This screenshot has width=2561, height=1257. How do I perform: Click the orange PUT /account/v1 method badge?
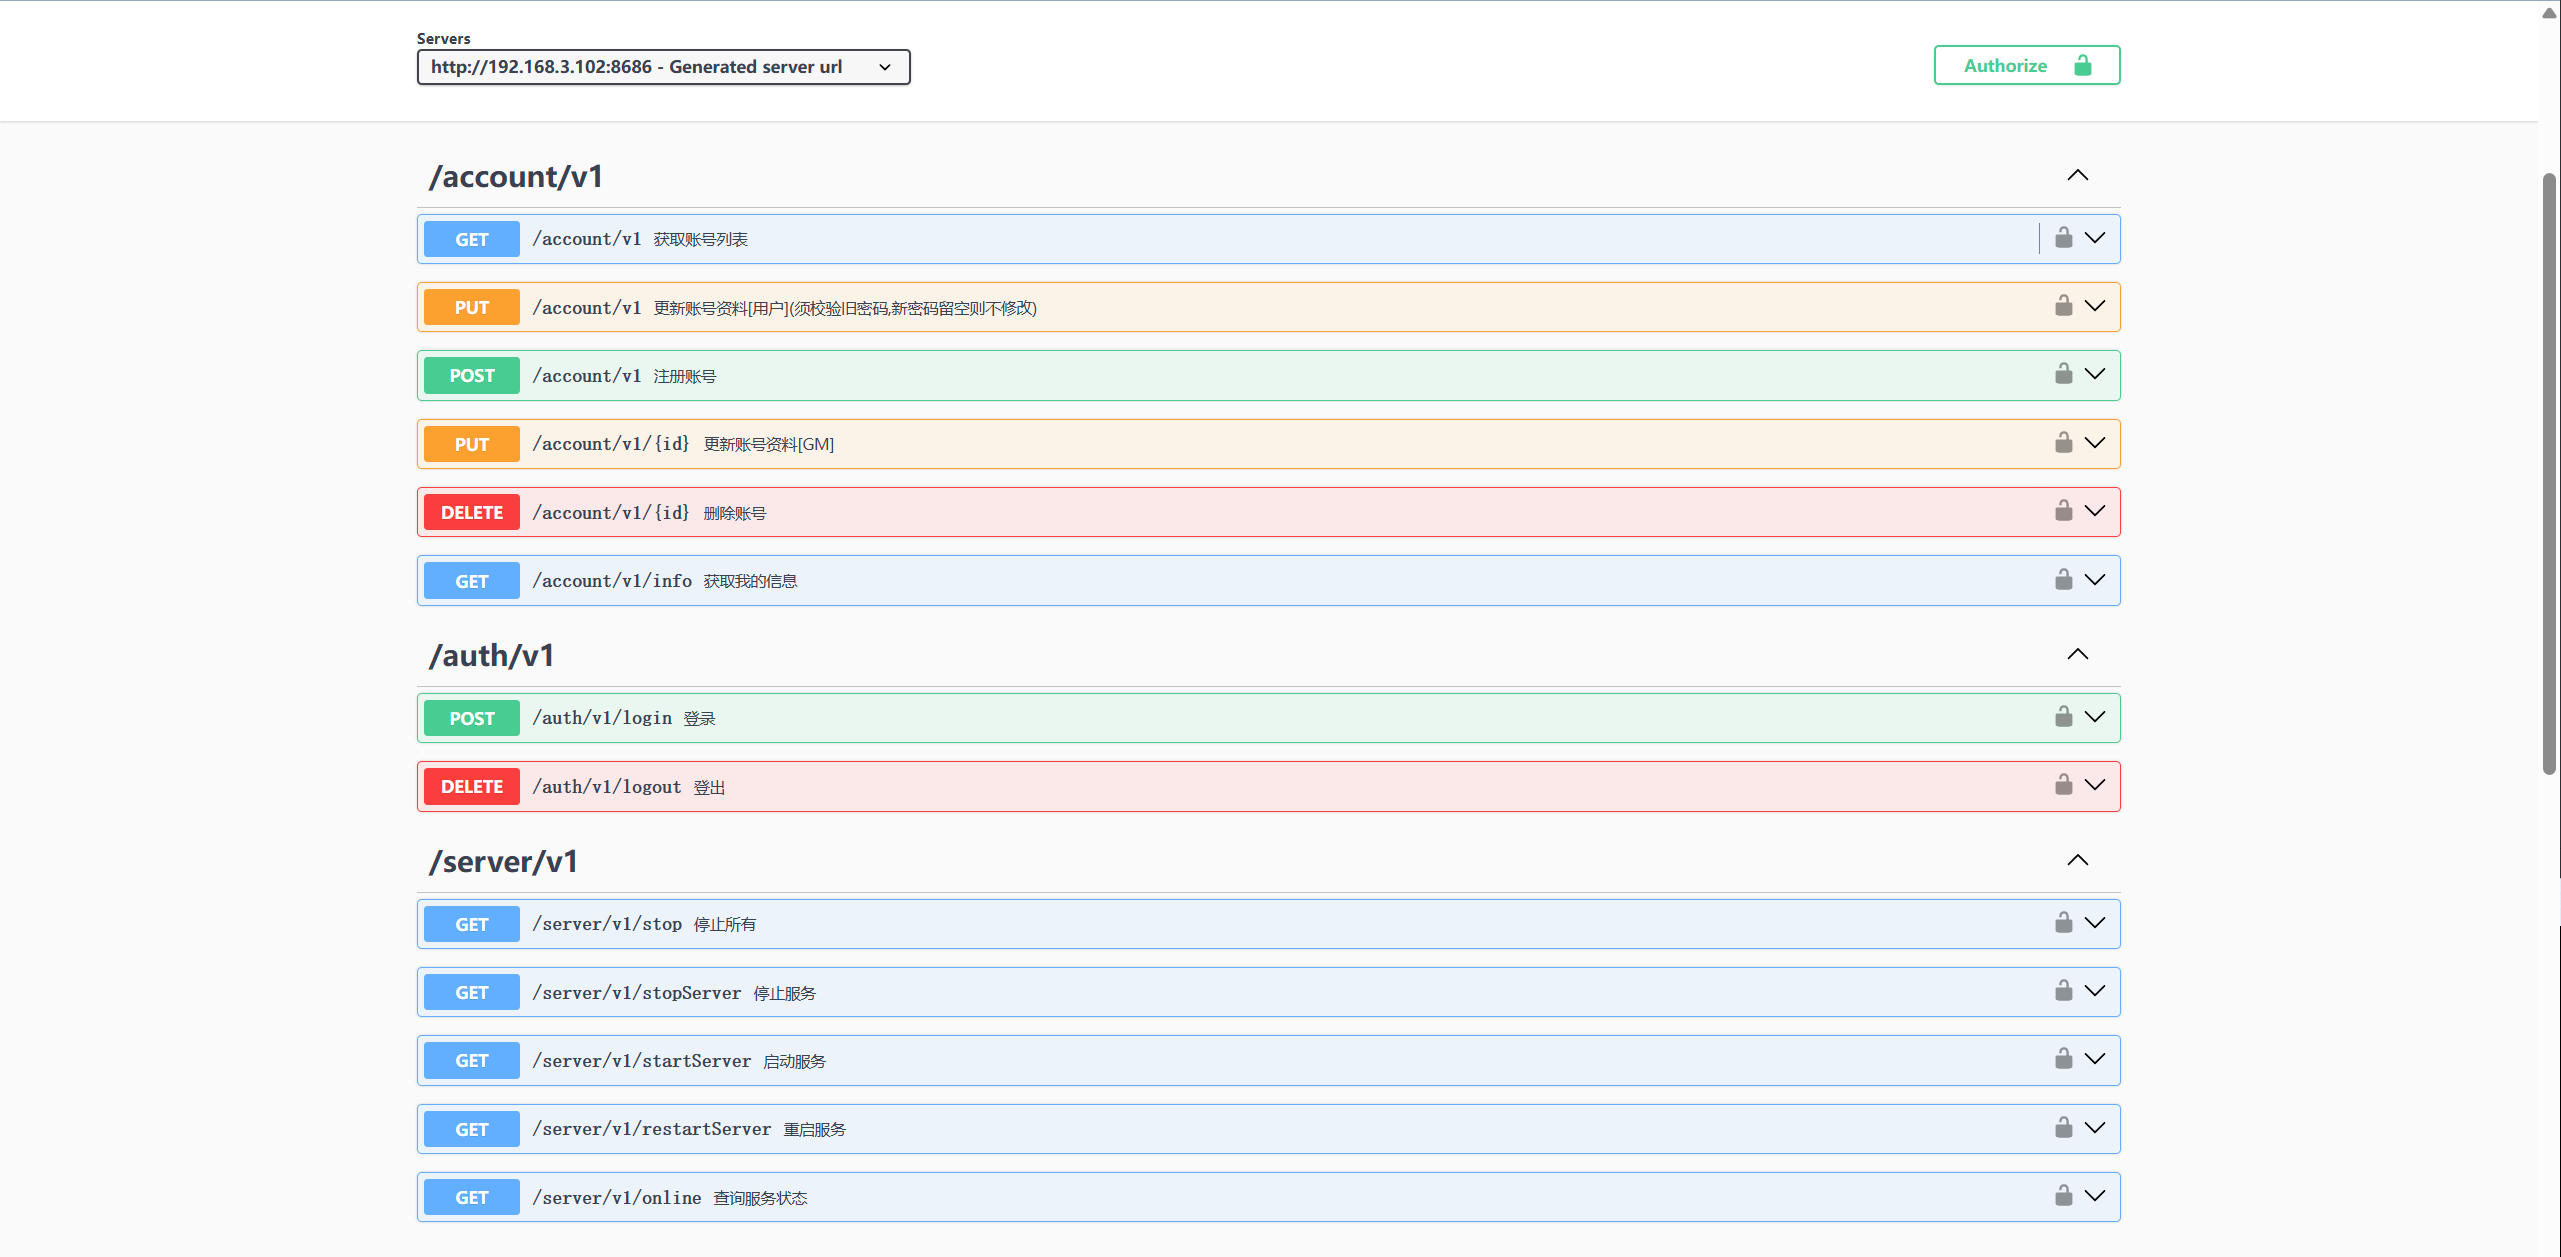point(471,307)
